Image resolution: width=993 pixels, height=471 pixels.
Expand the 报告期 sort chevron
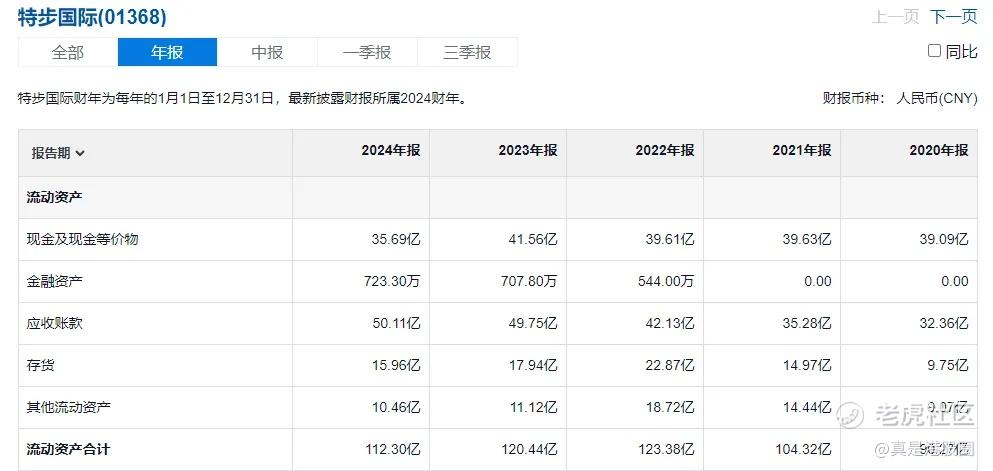[80, 154]
